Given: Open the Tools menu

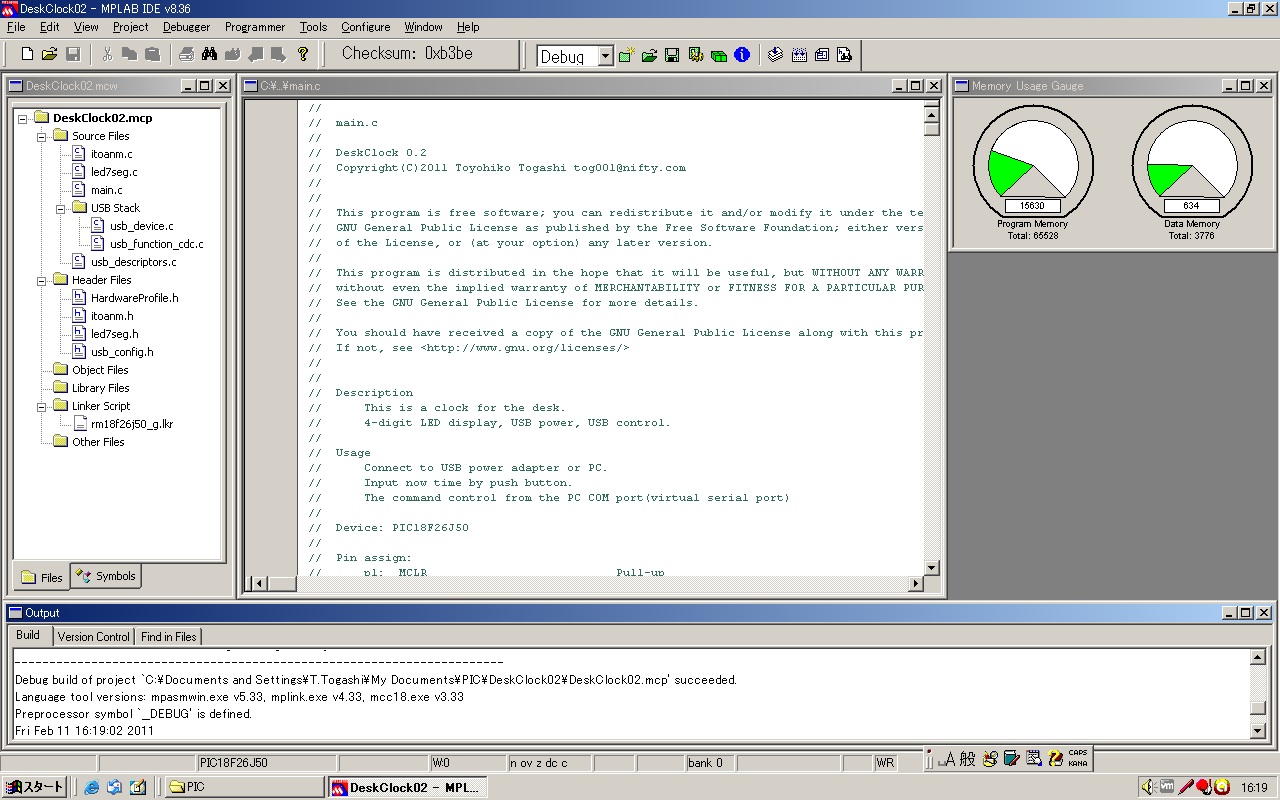Looking at the screenshot, I should pyautogui.click(x=313, y=27).
